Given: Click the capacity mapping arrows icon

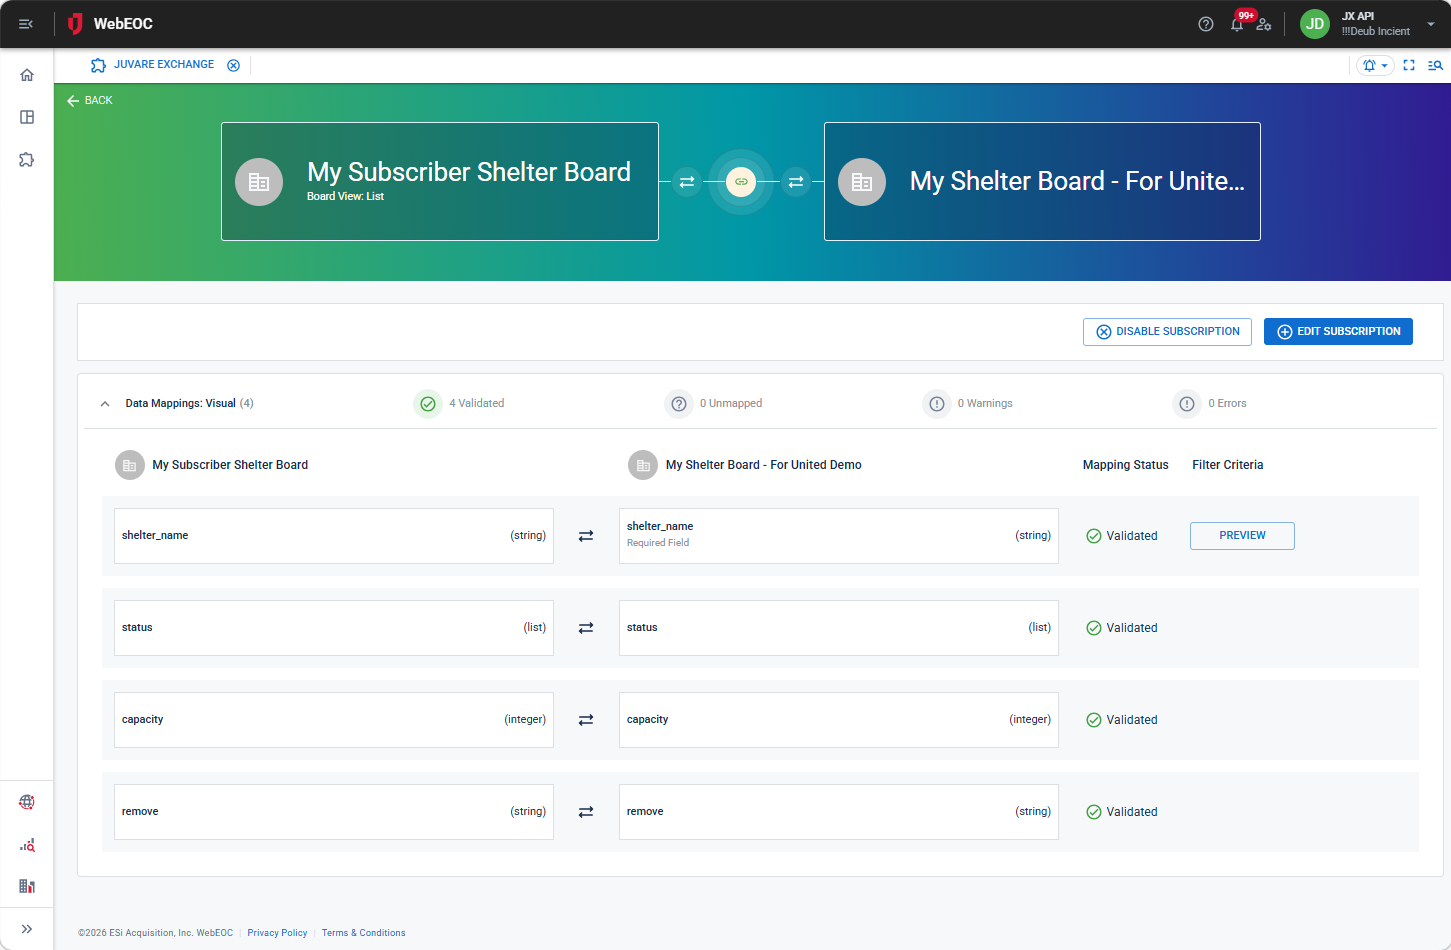Looking at the screenshot, I should (586, 720).
